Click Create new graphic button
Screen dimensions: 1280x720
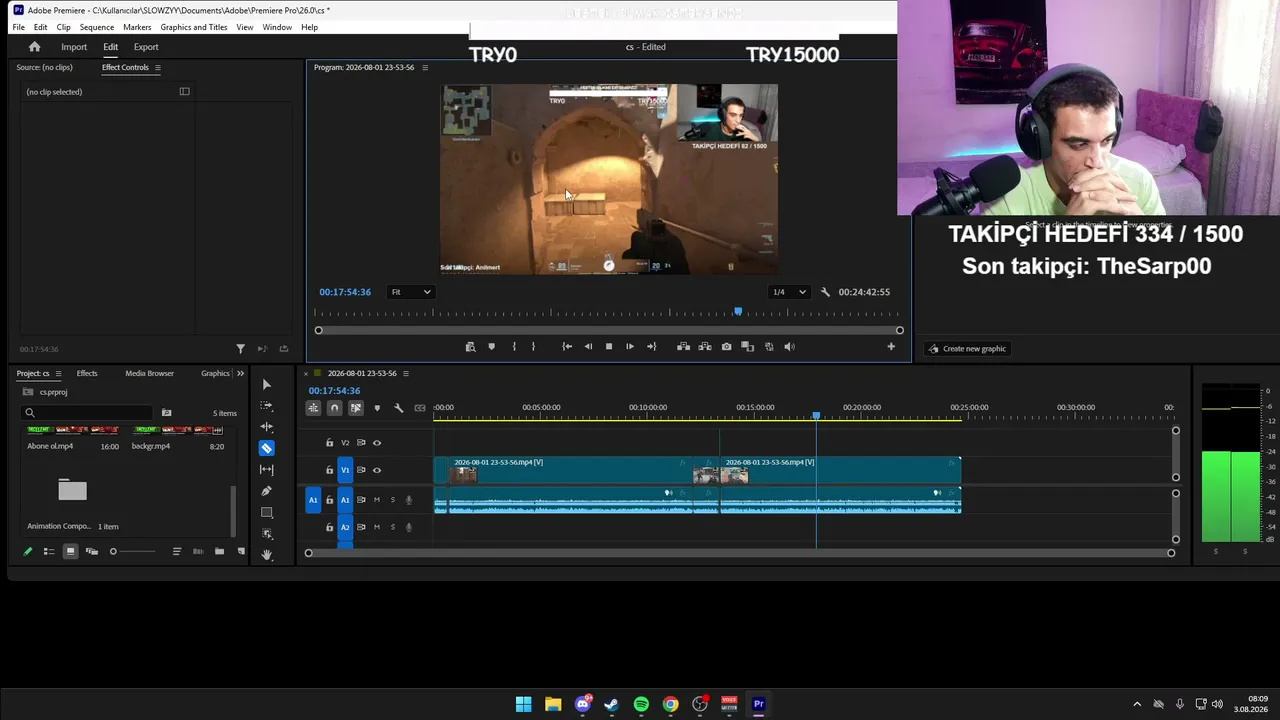click(x=967, y=349)
